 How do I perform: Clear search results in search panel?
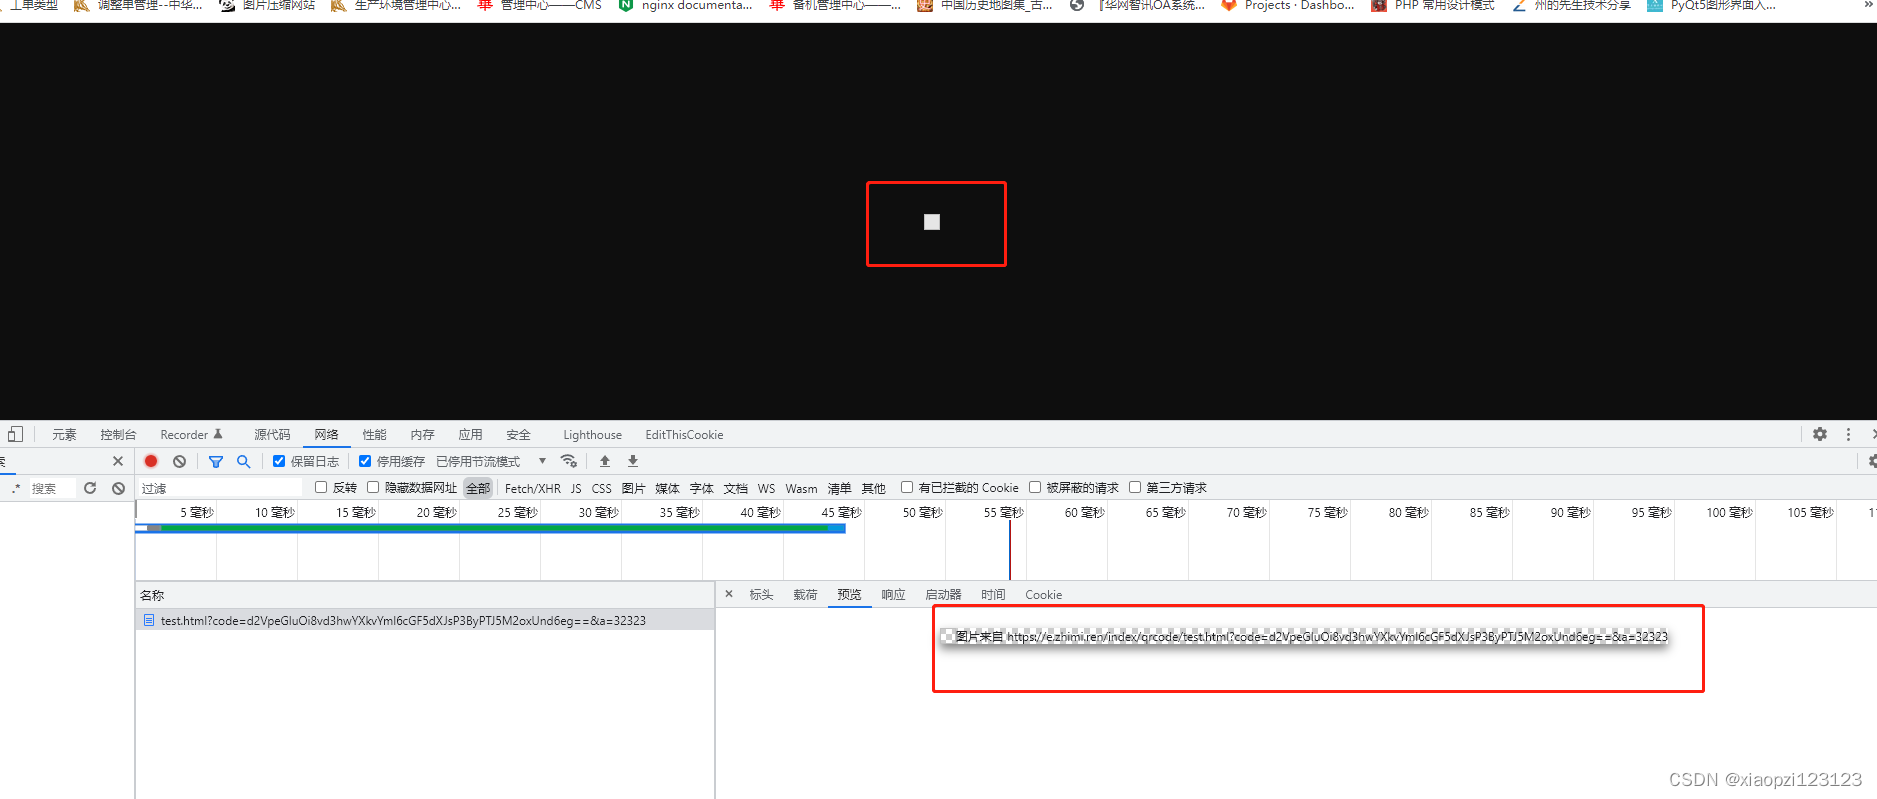pos(118,488)
